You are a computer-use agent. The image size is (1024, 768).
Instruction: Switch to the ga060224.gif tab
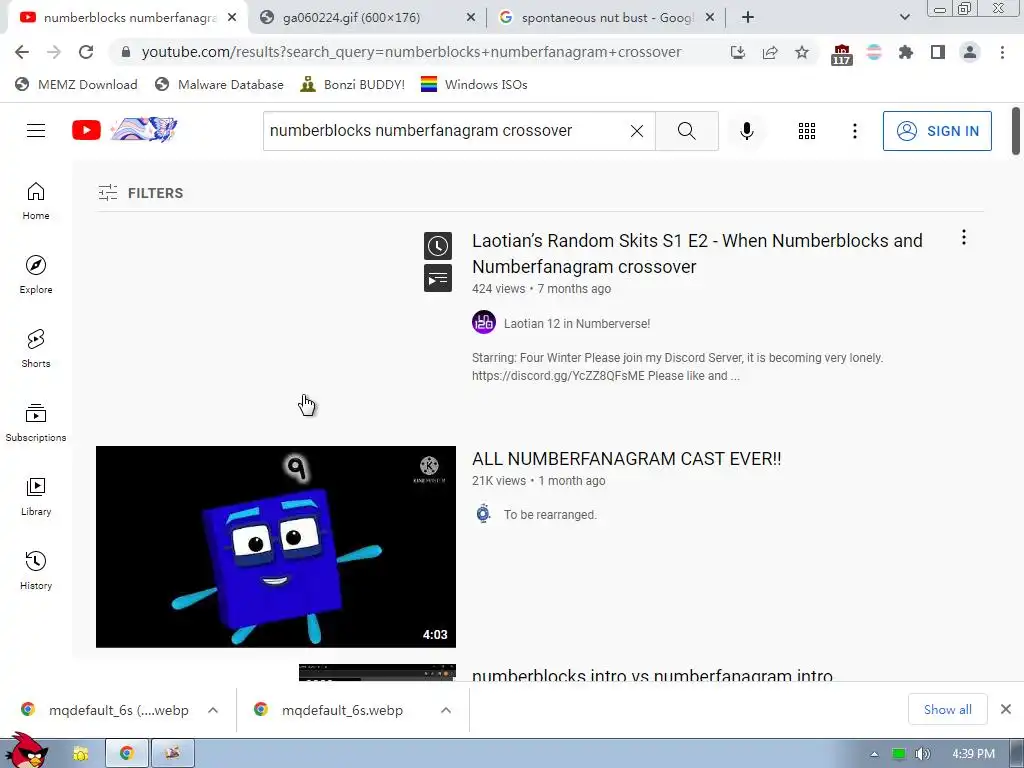click(x=351, y=18)
